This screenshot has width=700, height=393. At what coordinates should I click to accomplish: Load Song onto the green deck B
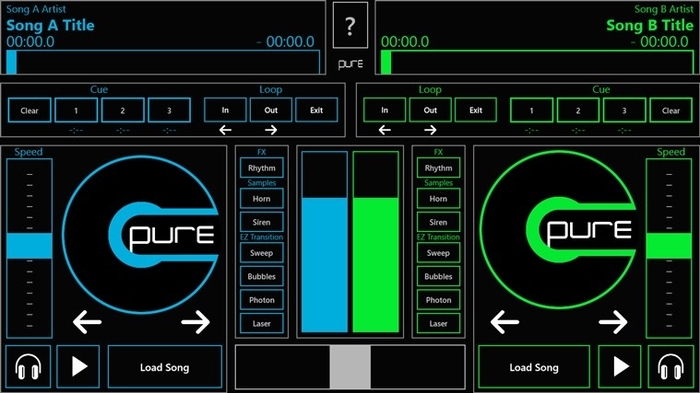pyautogui.click(x=534, y=367)
